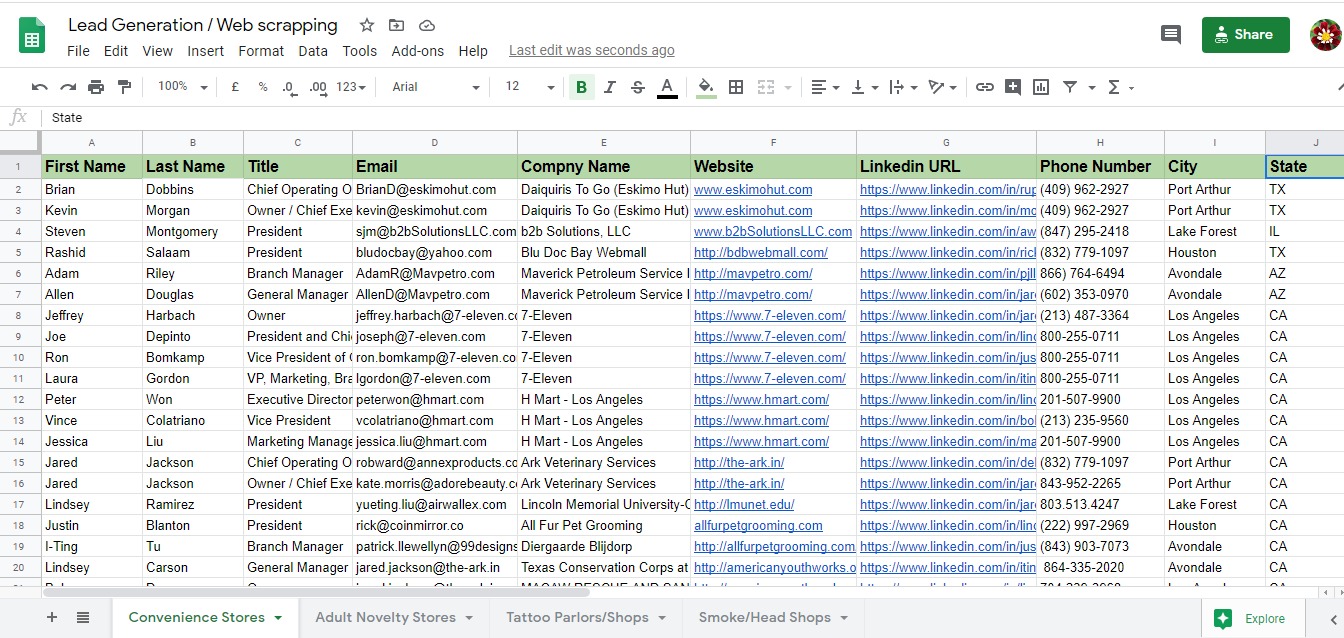1344x638 pixels.
Task: Open www.b2bSolutionsLLC.com link
Action: pos(773,231)
